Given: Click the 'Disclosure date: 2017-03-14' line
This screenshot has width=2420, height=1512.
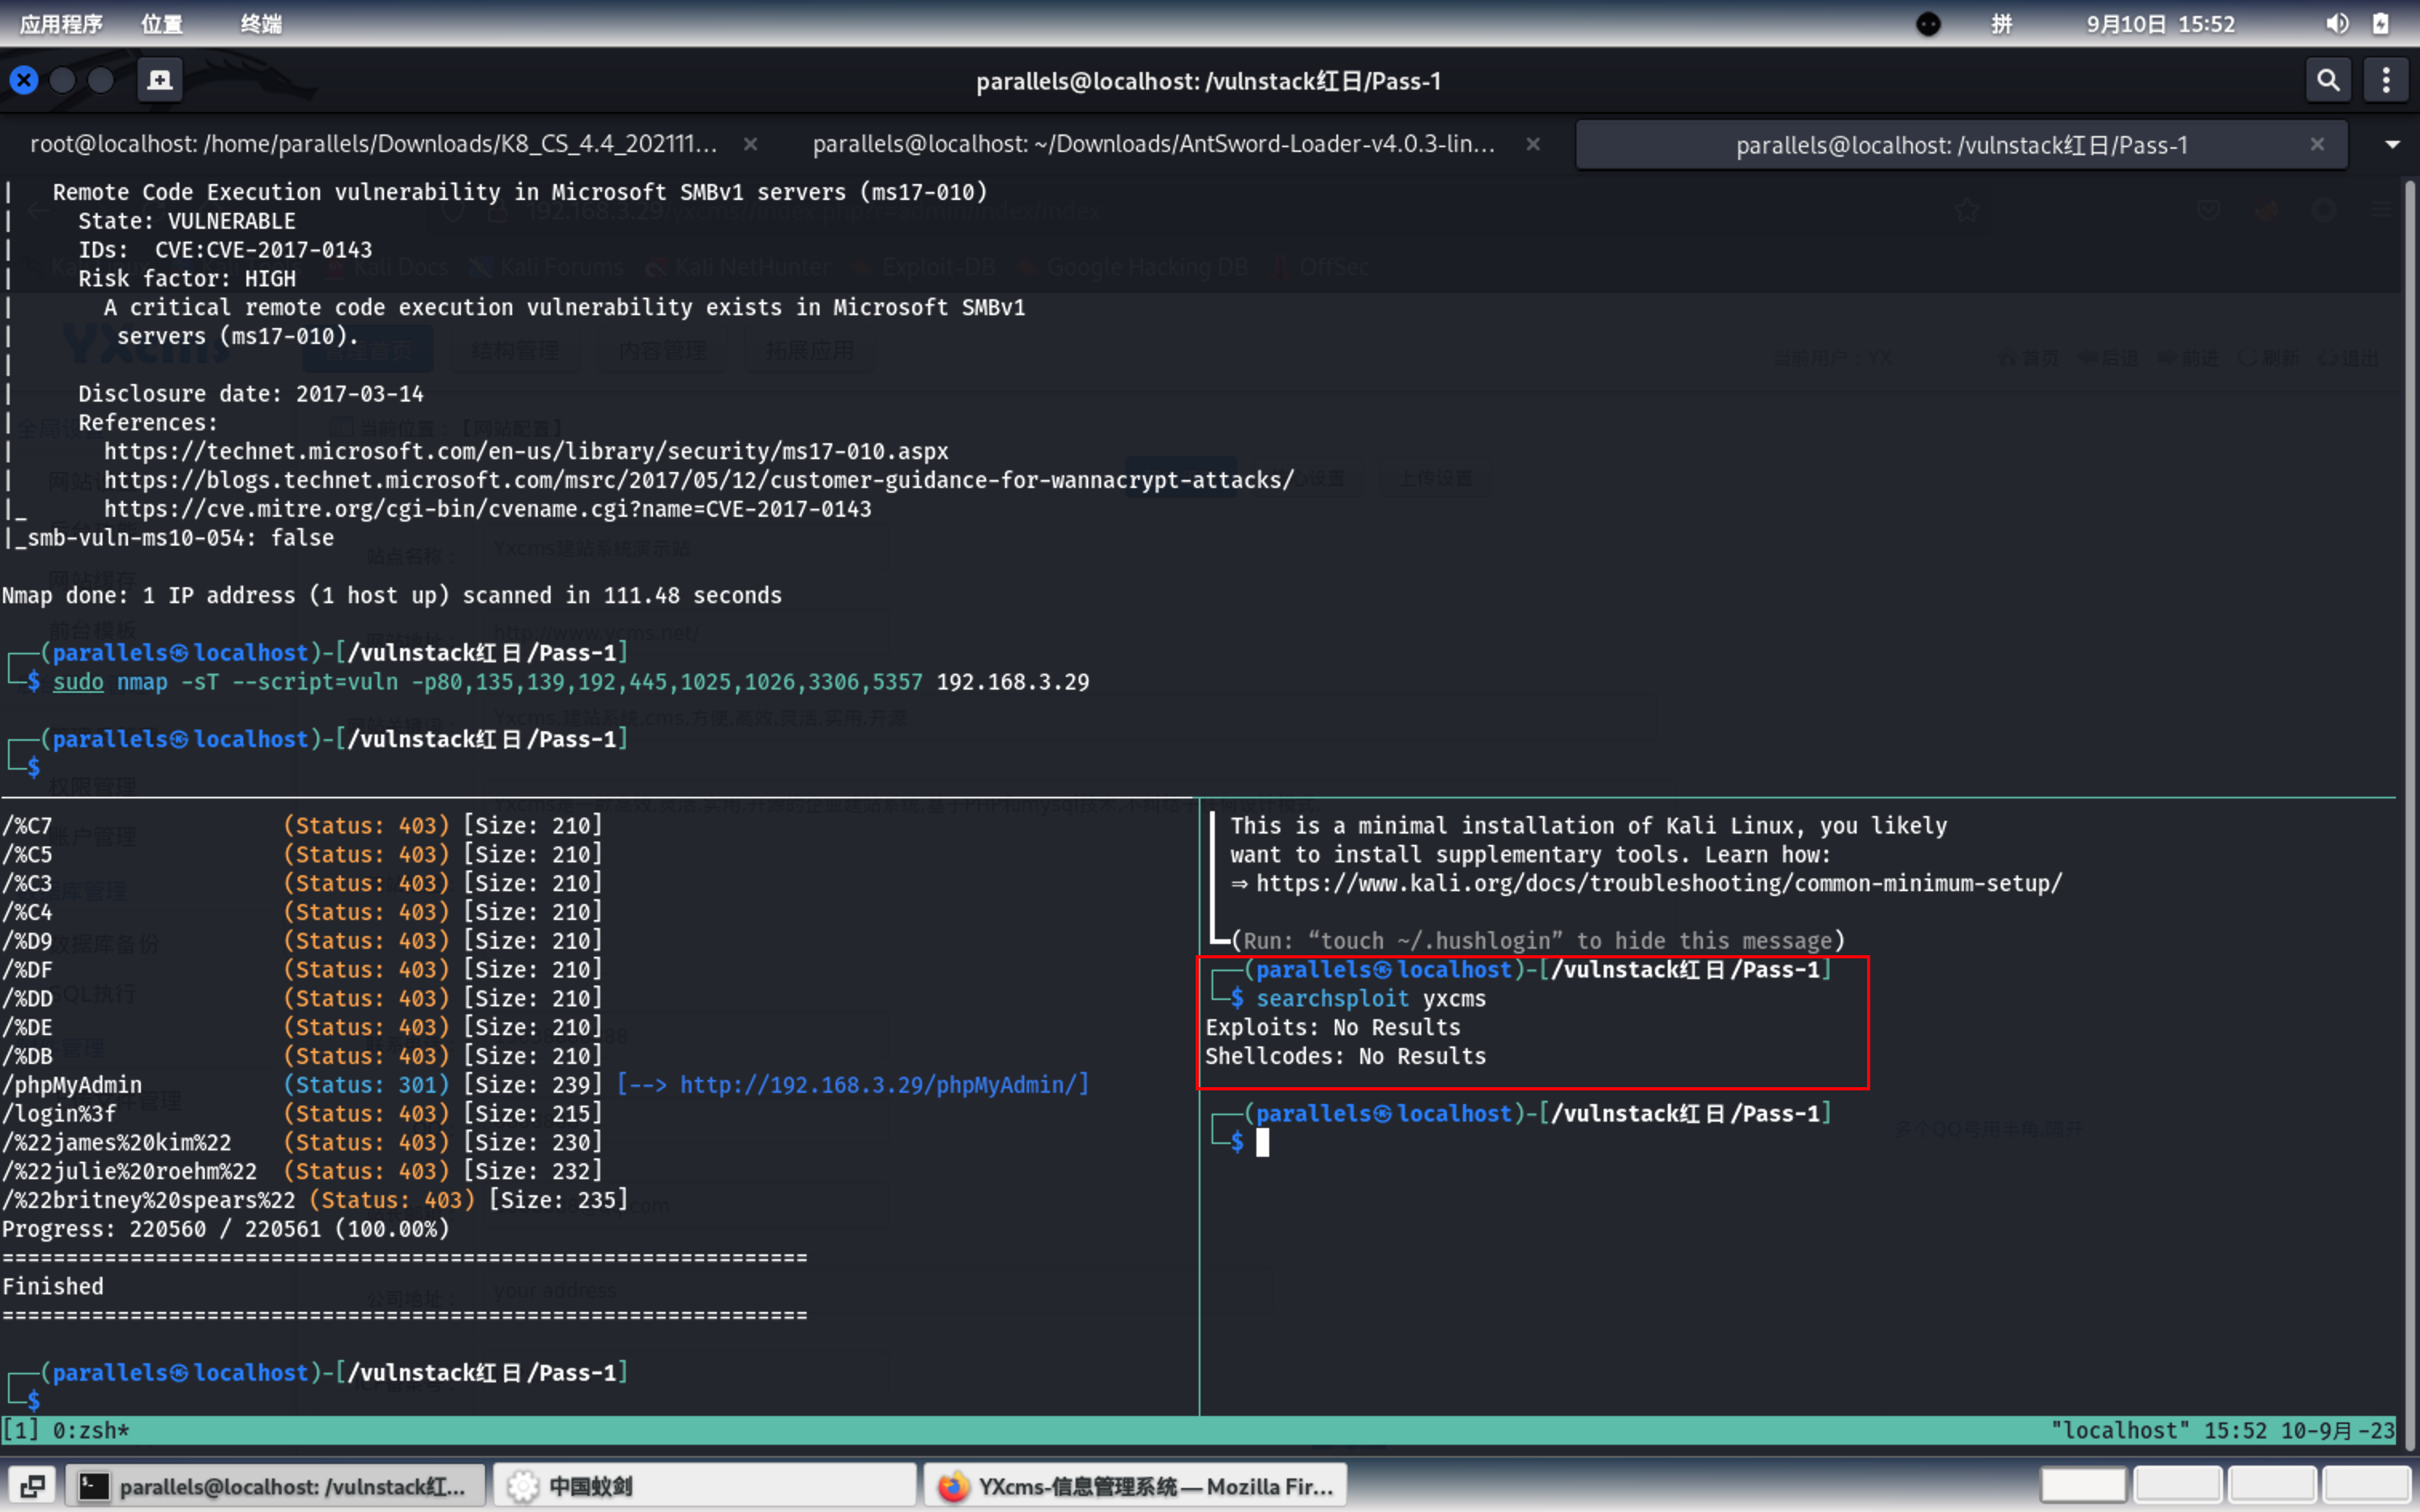Looking at the screenshot, I should pos(251,394).
